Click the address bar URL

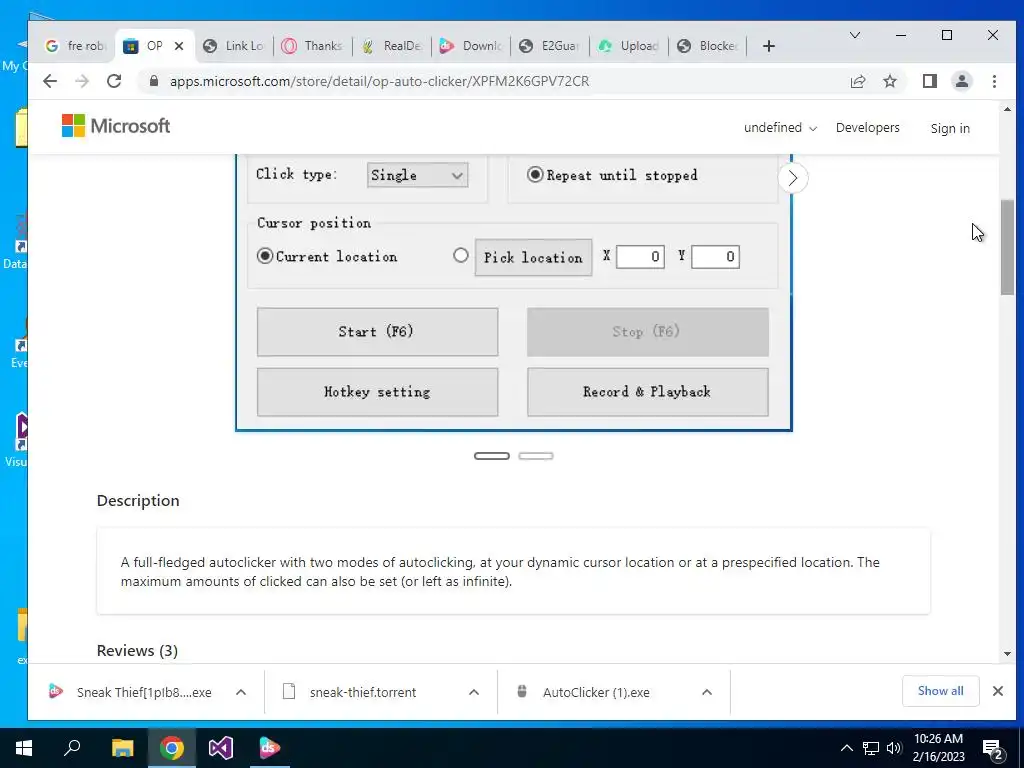tap(379, 81)
